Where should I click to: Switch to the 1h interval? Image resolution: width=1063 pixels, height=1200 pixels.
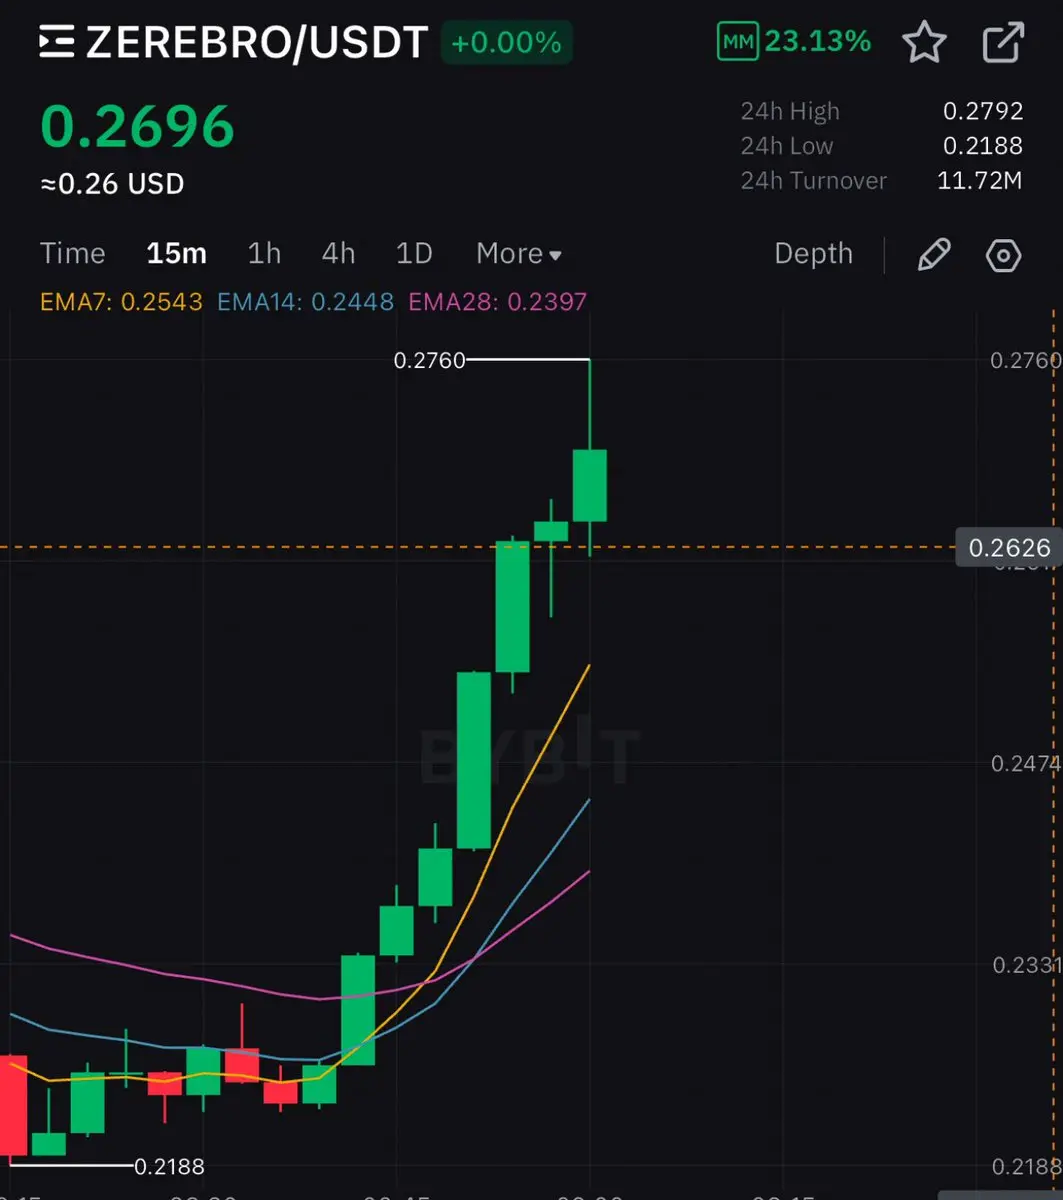tap(264, 254)
